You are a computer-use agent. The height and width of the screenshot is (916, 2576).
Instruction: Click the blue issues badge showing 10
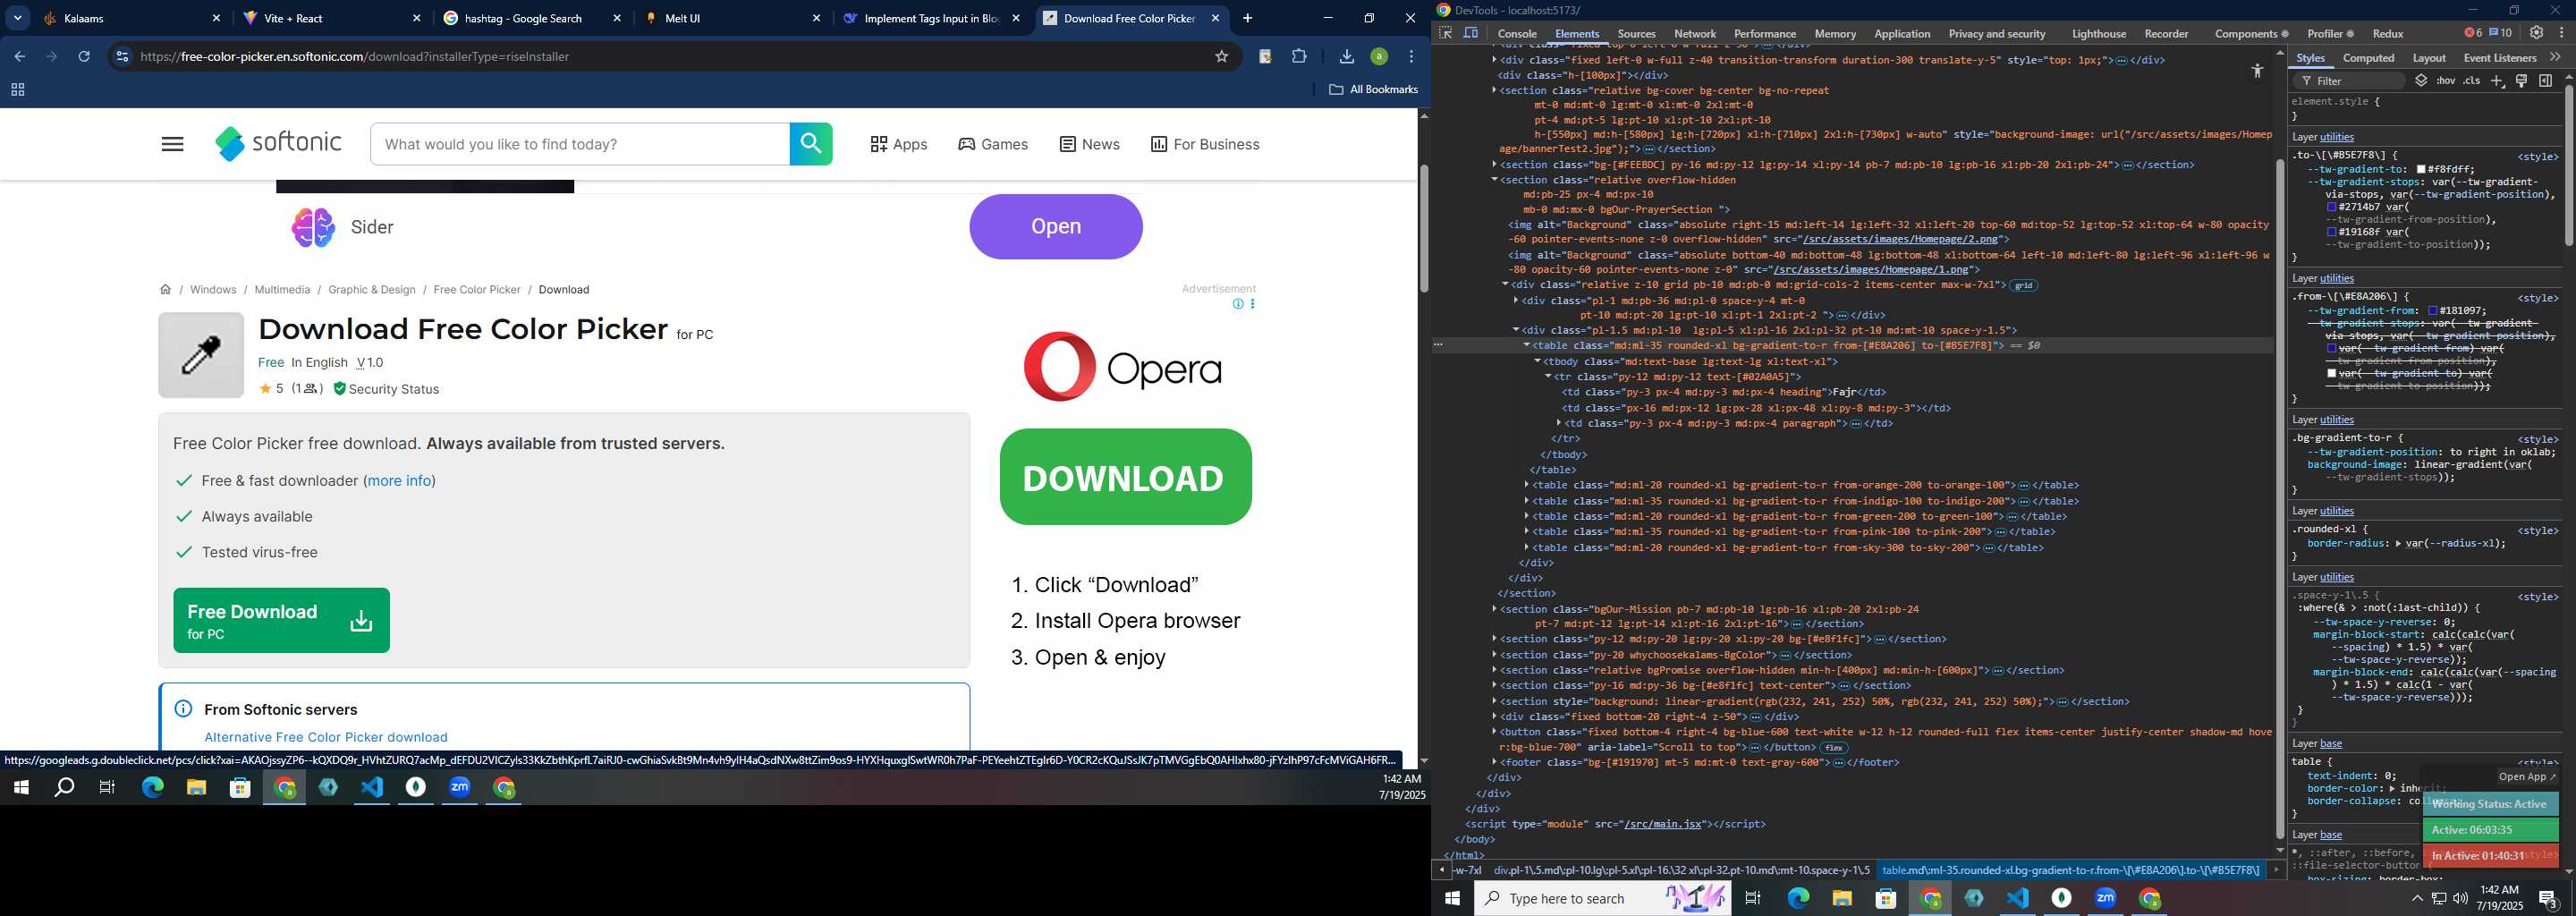click(x=2500, y=33)
